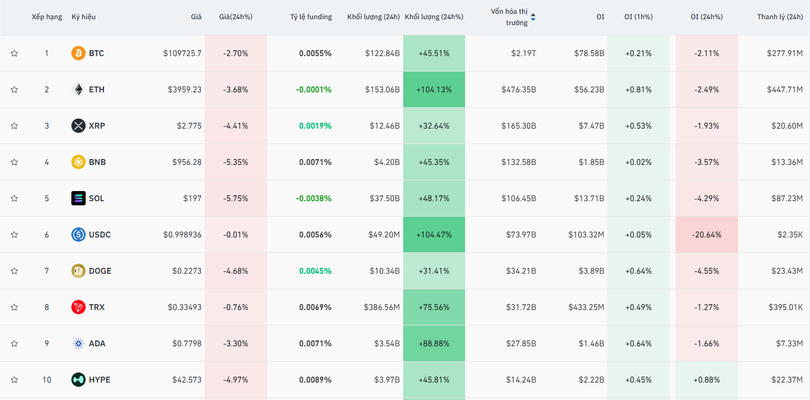Click the Dogecoin icon
This screenshot has width=810, height=400.
(78, 271)
